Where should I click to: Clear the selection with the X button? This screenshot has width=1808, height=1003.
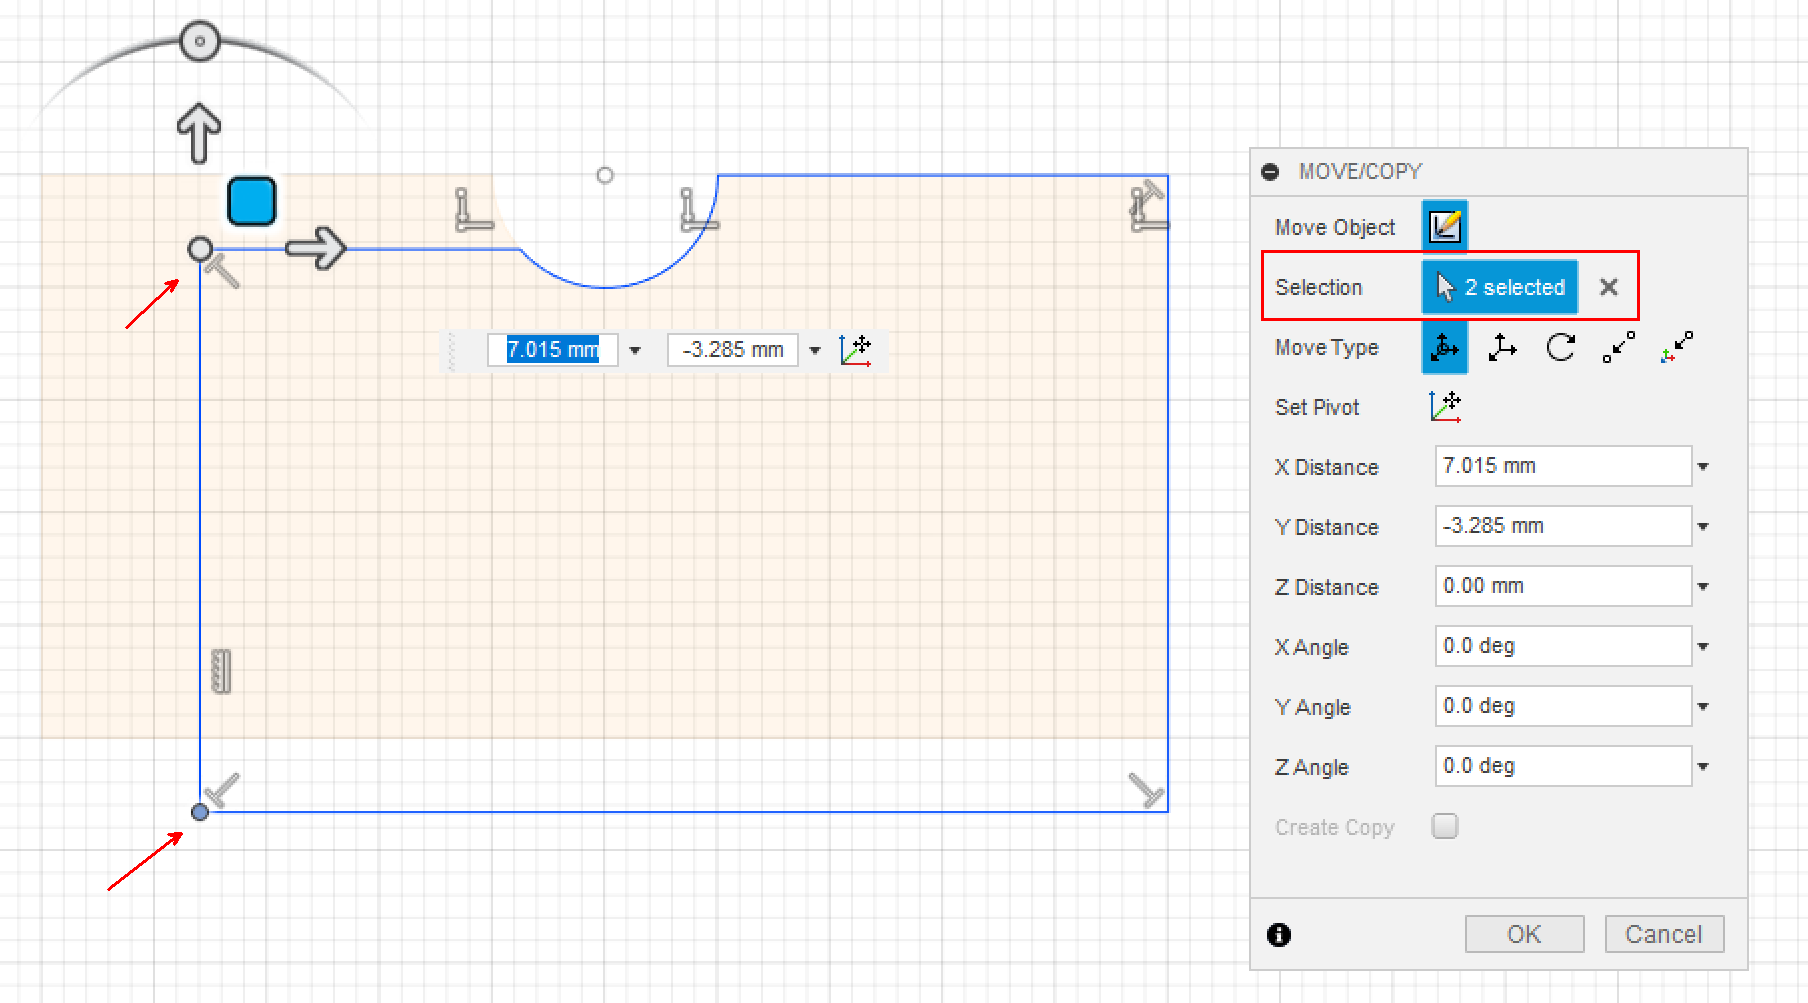tap(1608, 287)
